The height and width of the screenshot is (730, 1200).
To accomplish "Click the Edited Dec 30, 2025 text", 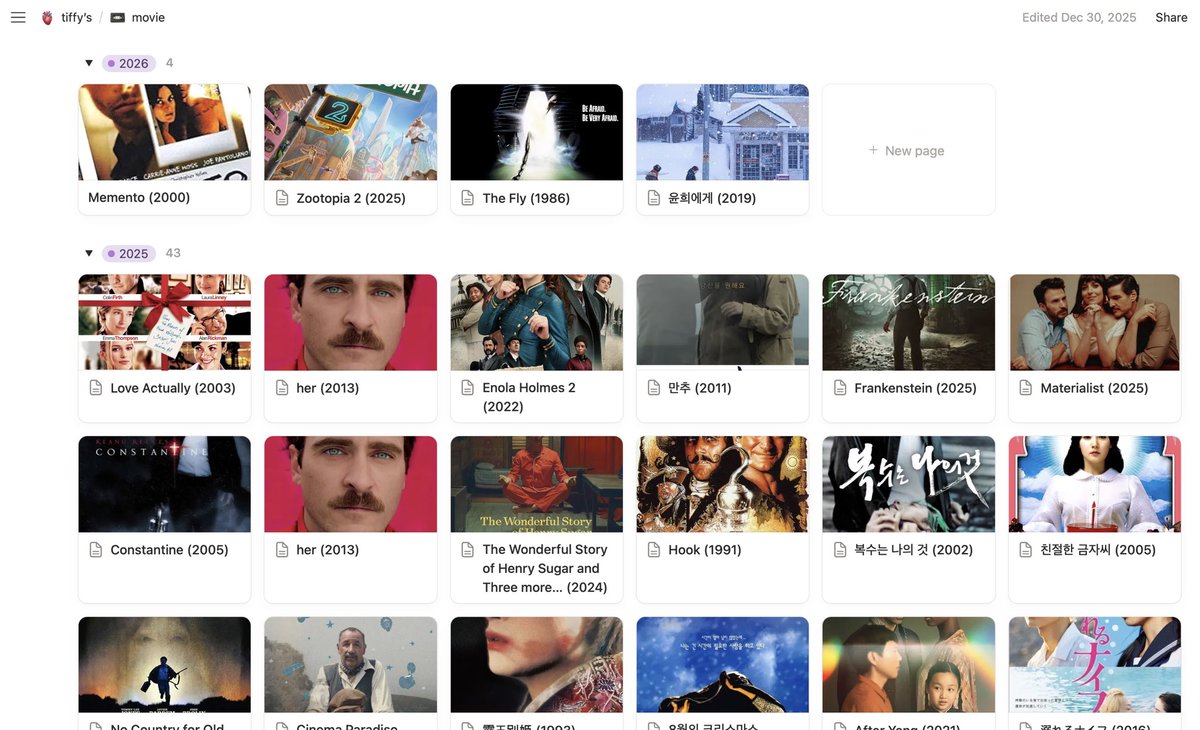I will tap(1079, 17).
